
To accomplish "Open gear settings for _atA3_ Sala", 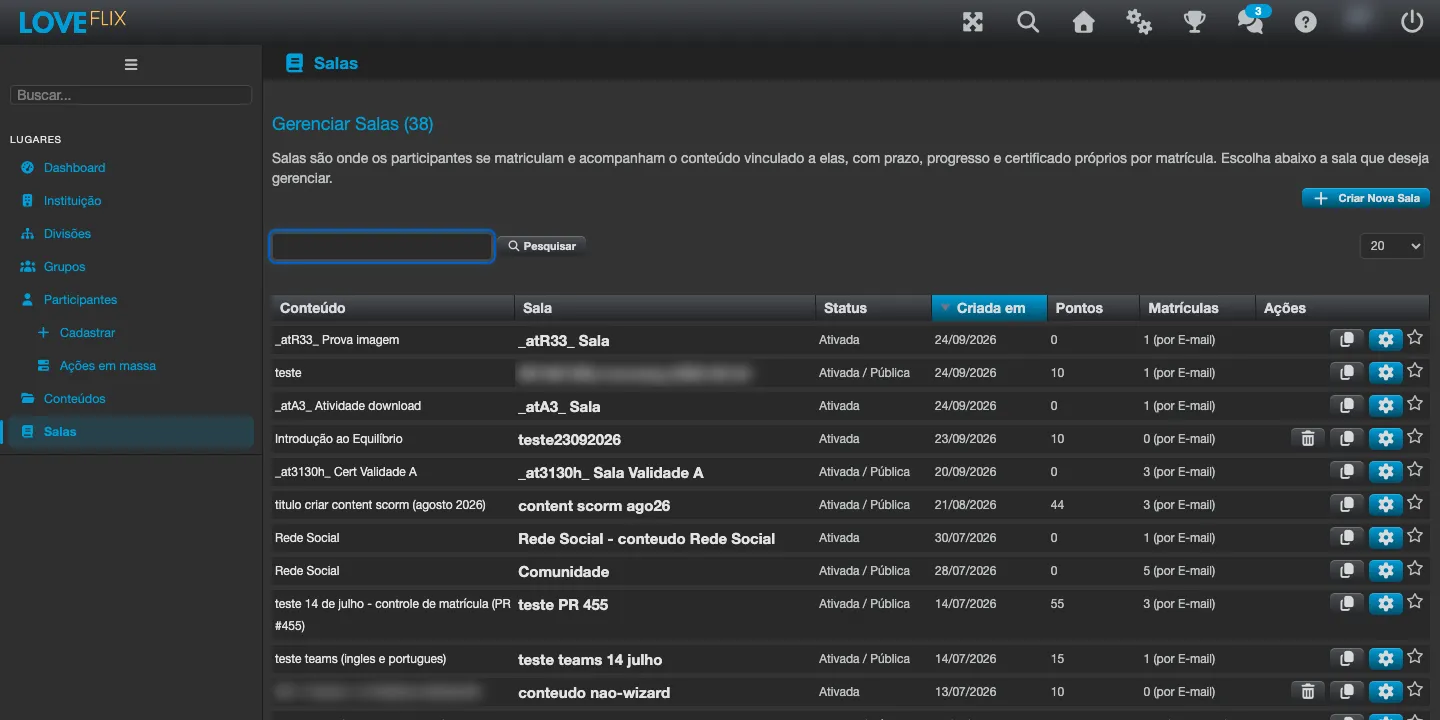I will pyautogui.click(x=1385, y=406).
